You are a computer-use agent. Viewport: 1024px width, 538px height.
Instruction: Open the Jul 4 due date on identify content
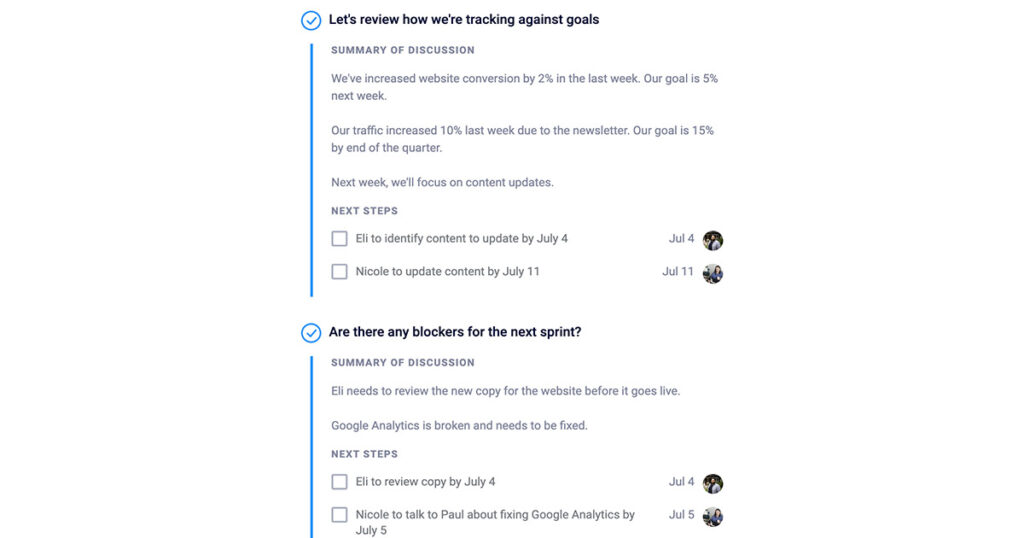click(681, 238)
